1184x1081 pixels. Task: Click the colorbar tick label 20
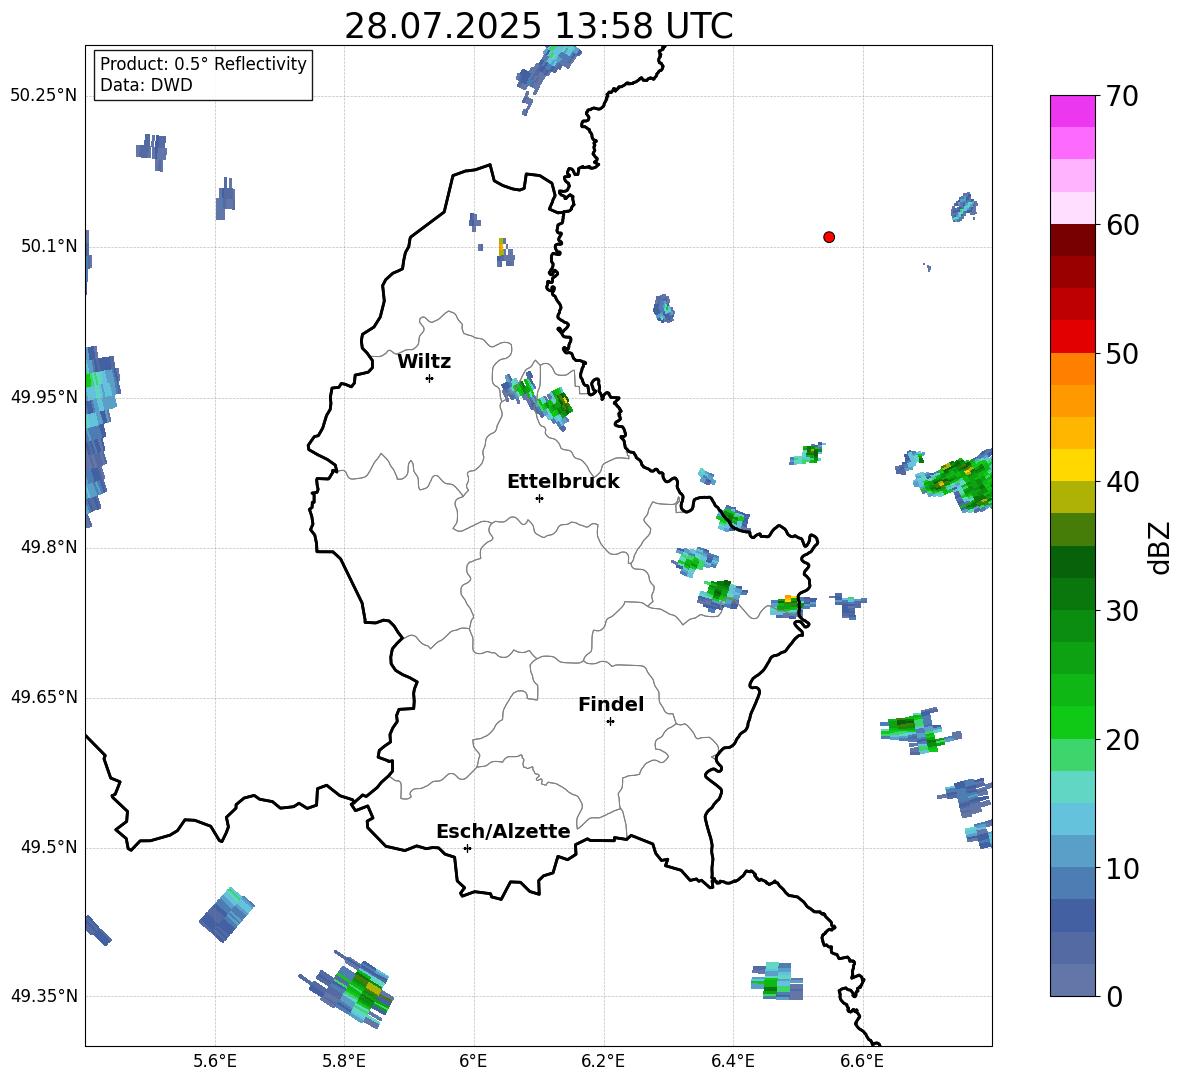click(1122, 740)
